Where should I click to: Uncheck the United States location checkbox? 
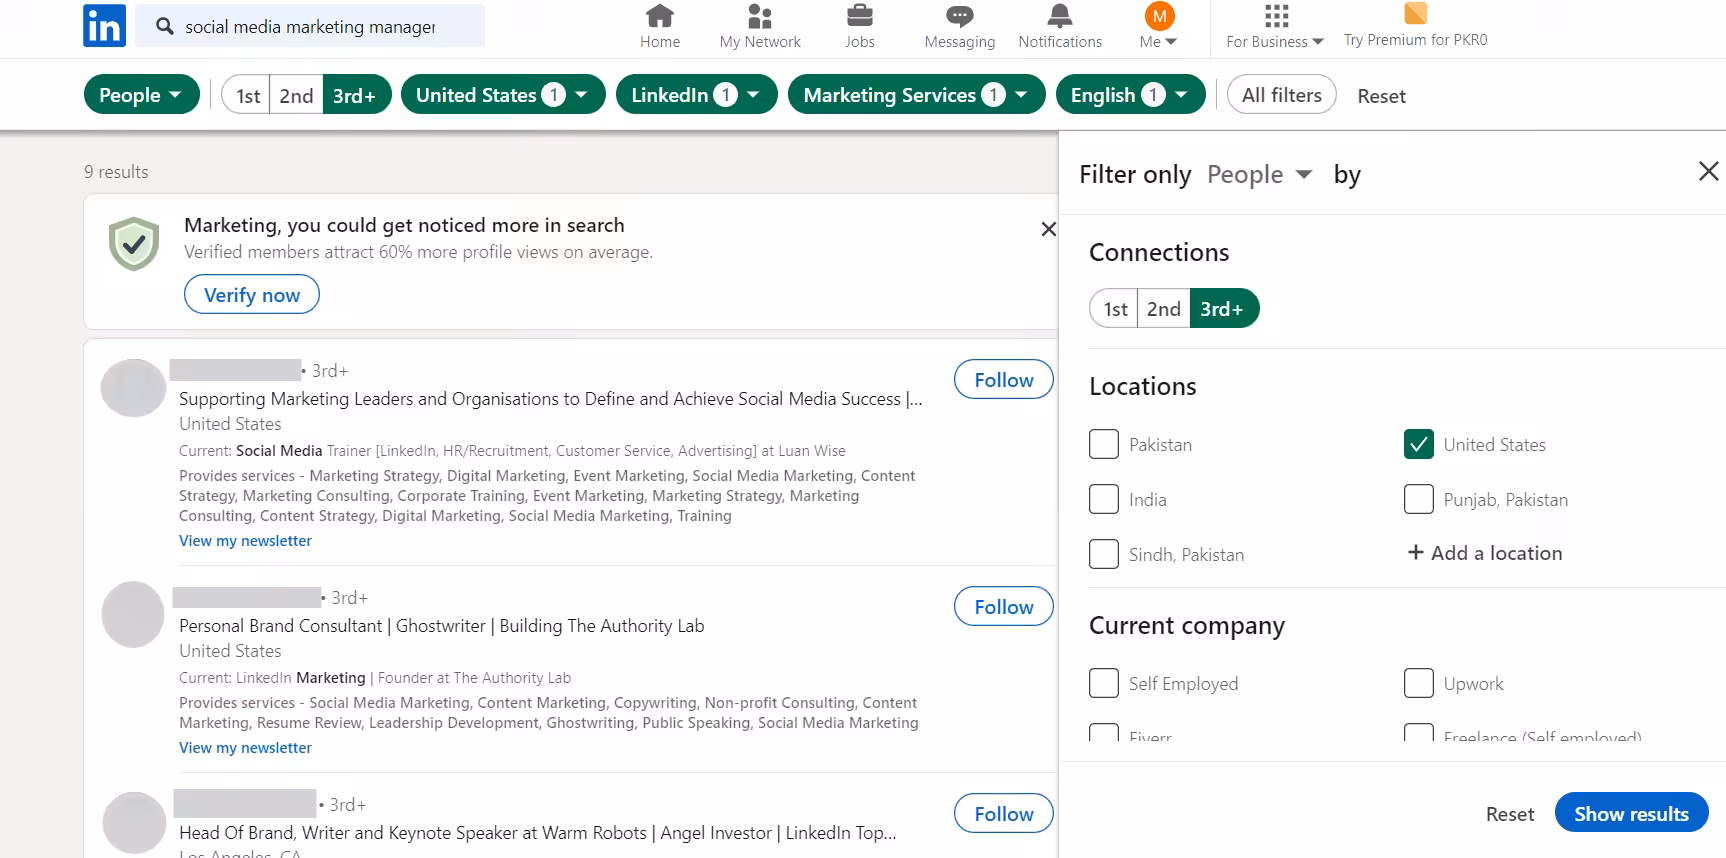tap(1419, 444)
